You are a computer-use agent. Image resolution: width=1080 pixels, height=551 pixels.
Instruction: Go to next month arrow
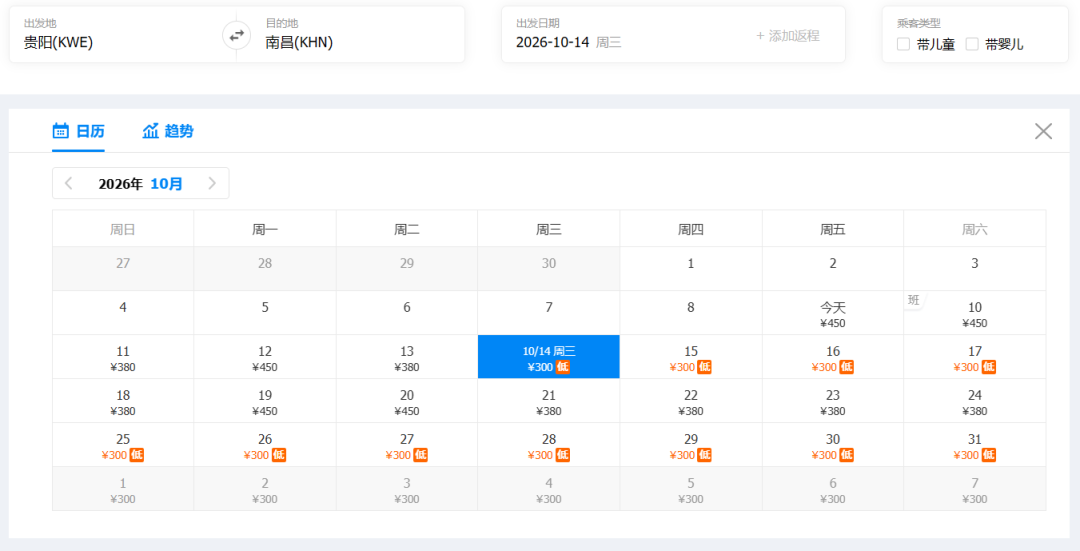[212, 183]
